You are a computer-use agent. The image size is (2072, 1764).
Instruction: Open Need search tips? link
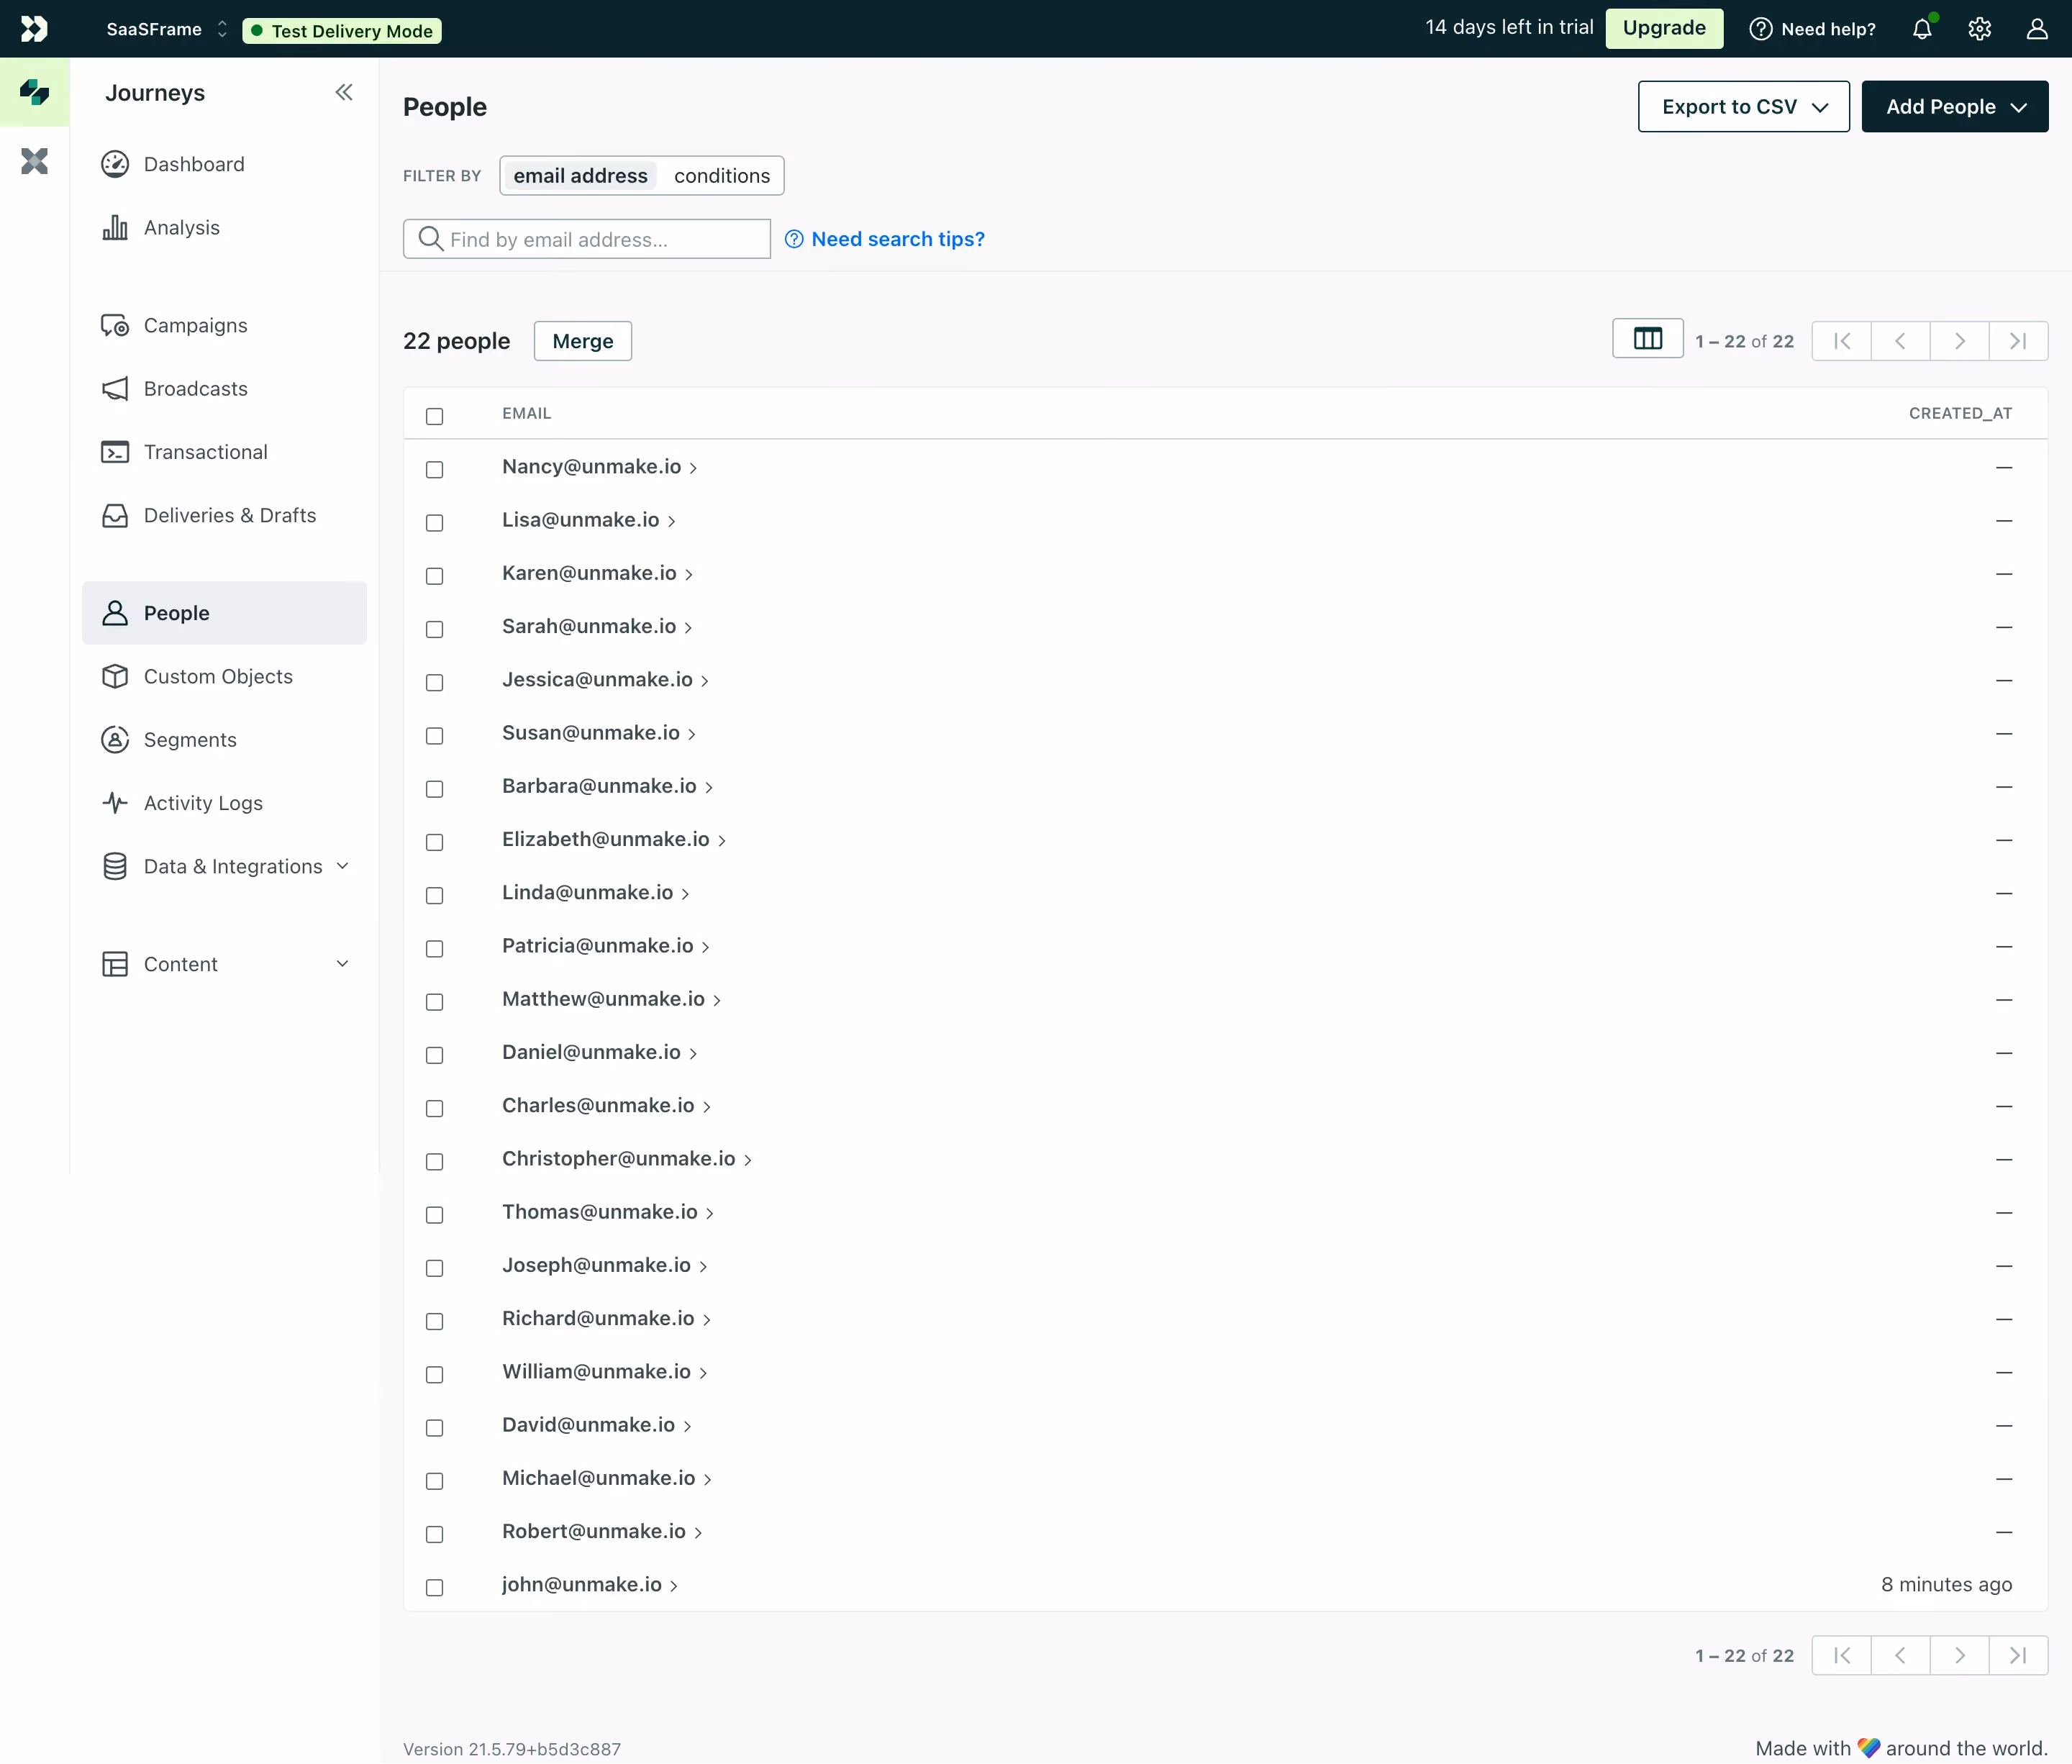click(x=885, y=239)
